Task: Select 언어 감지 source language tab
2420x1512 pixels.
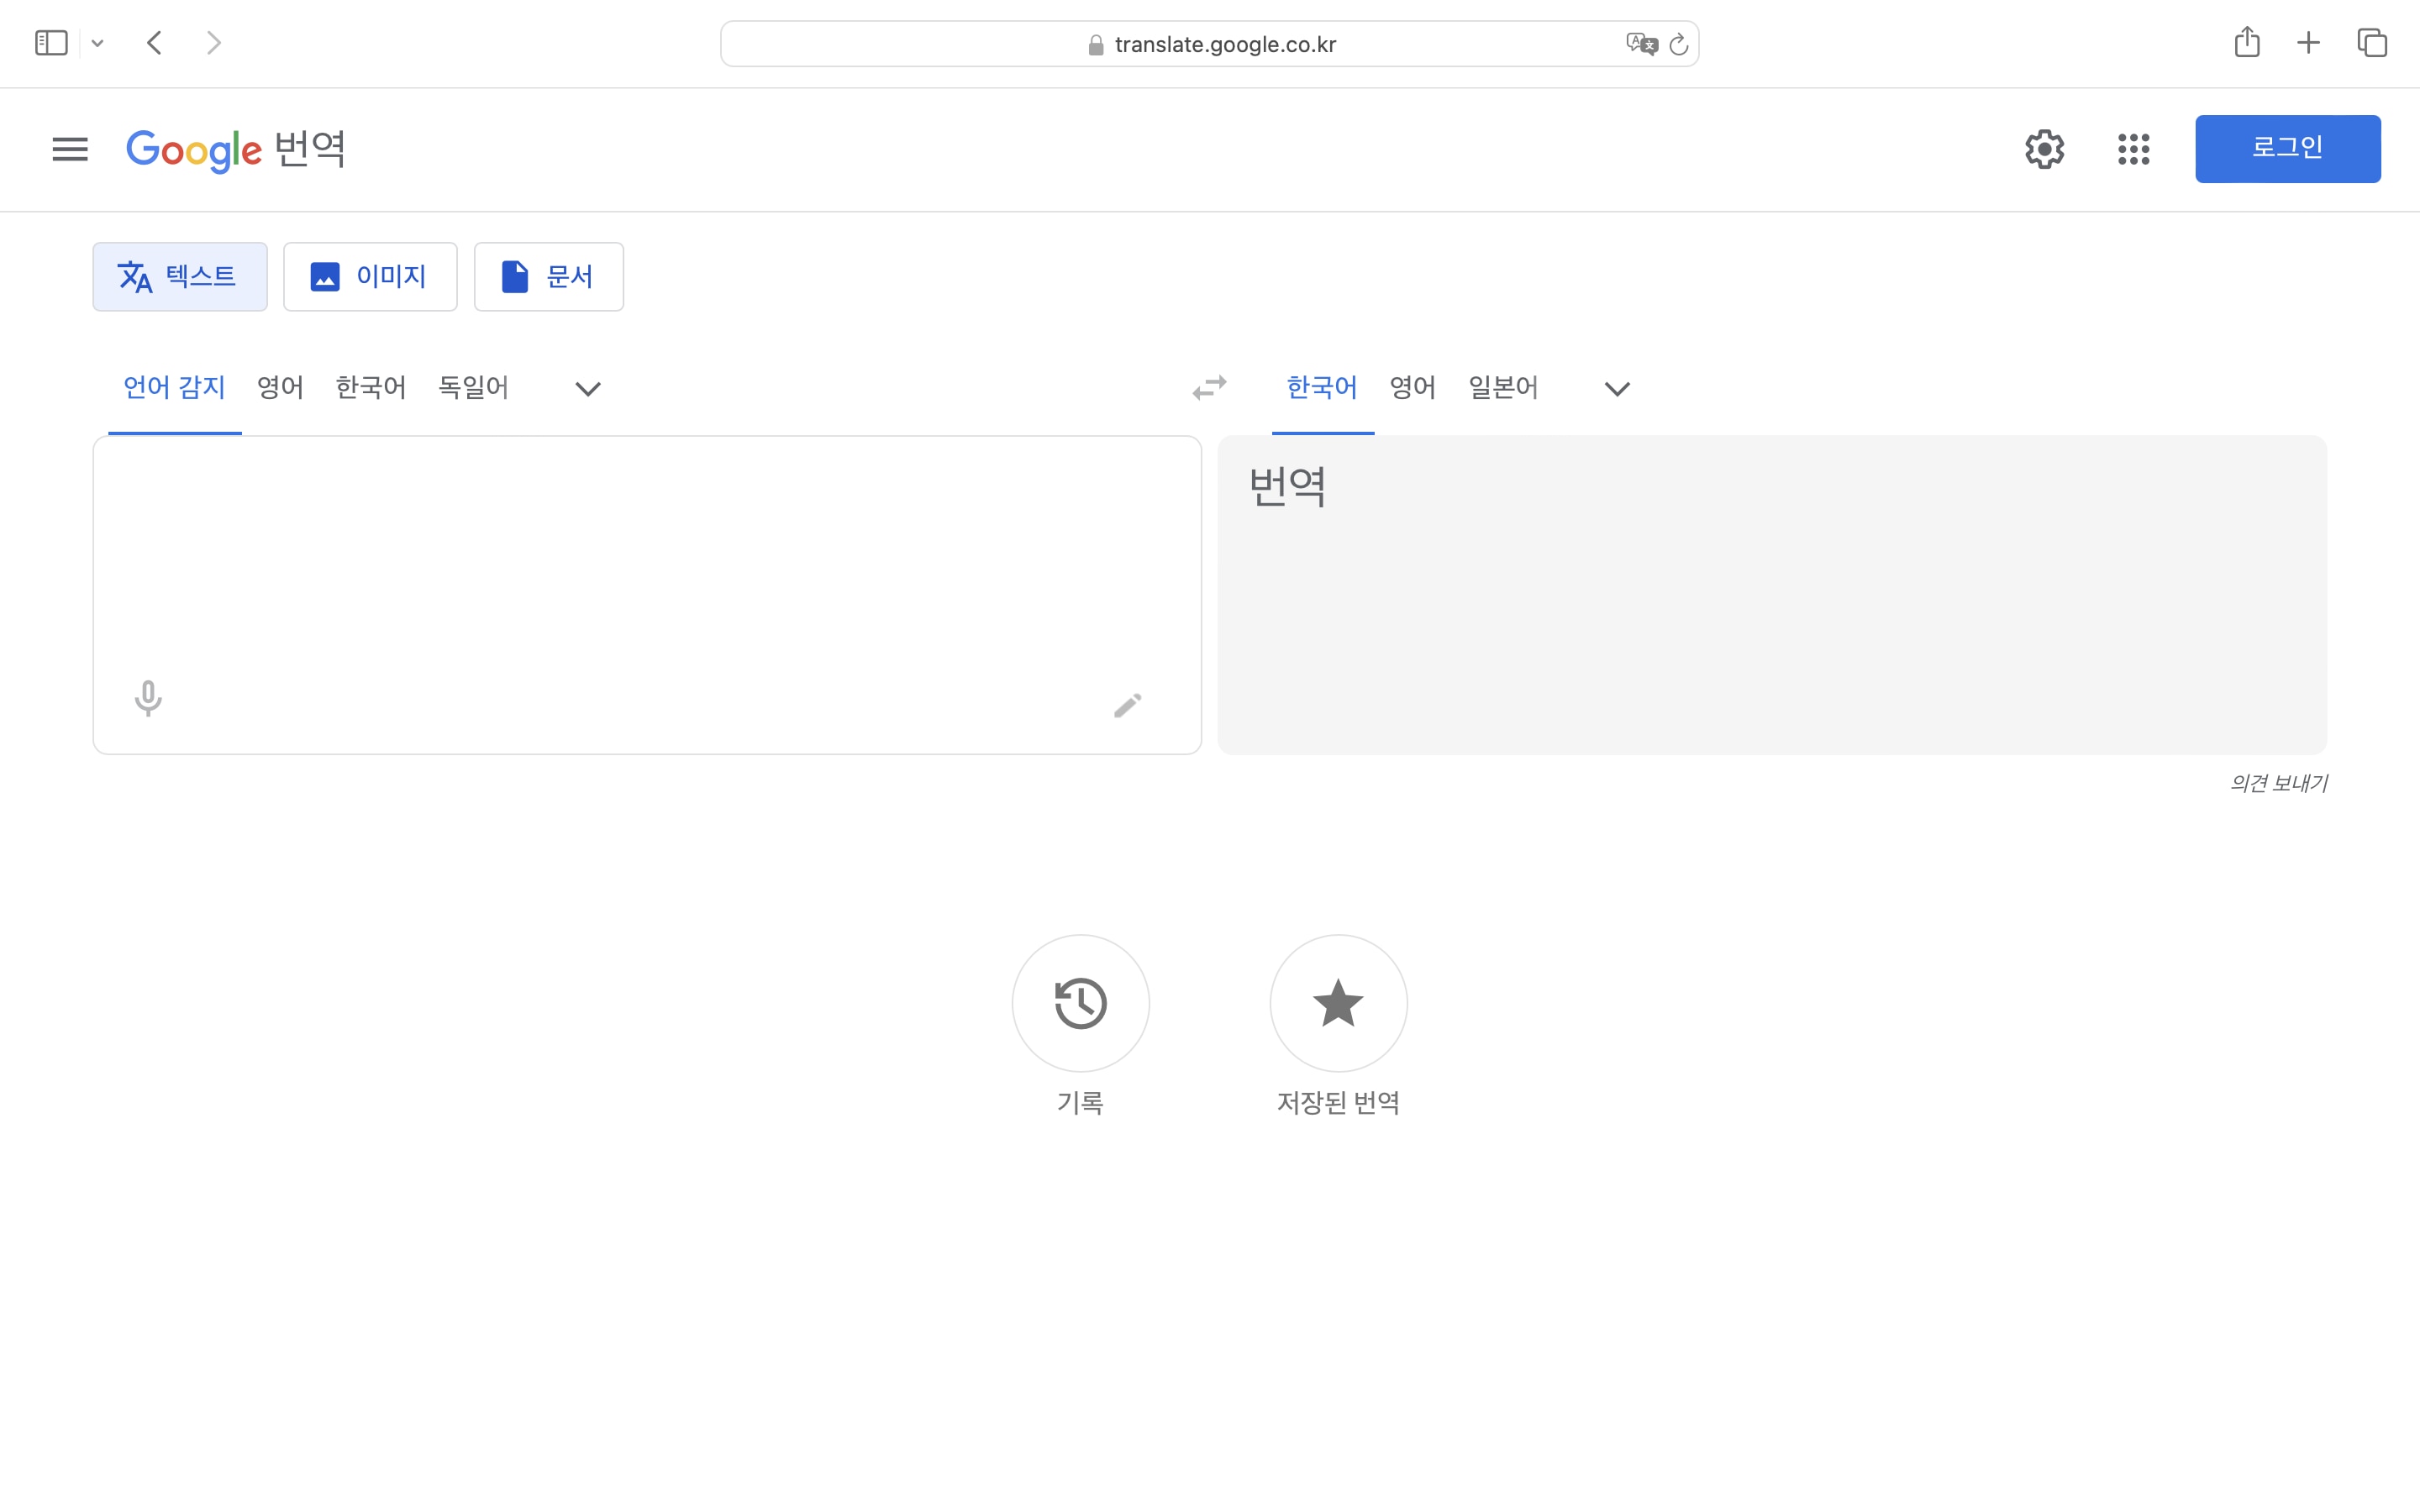Action: coord(174,388)
